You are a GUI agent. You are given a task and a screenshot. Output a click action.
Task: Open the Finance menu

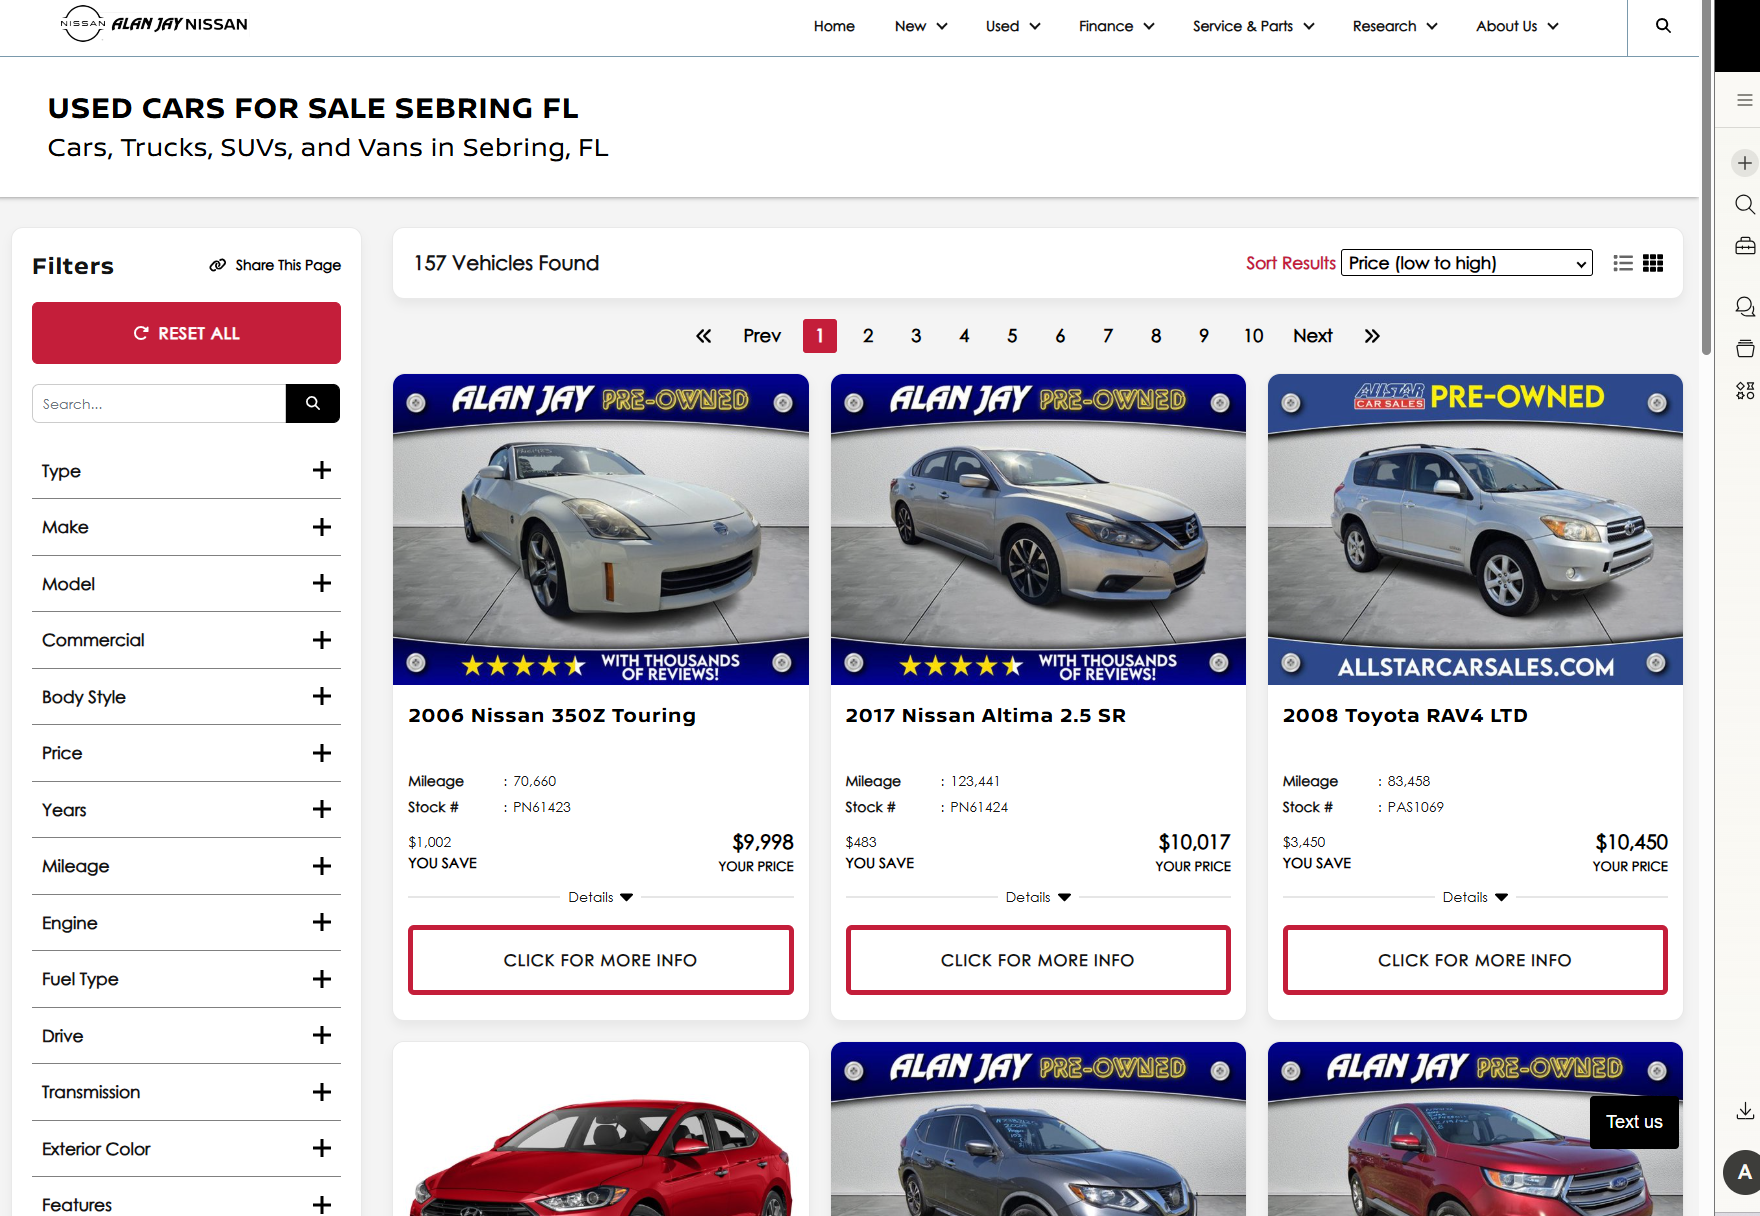coord(1116,26)
